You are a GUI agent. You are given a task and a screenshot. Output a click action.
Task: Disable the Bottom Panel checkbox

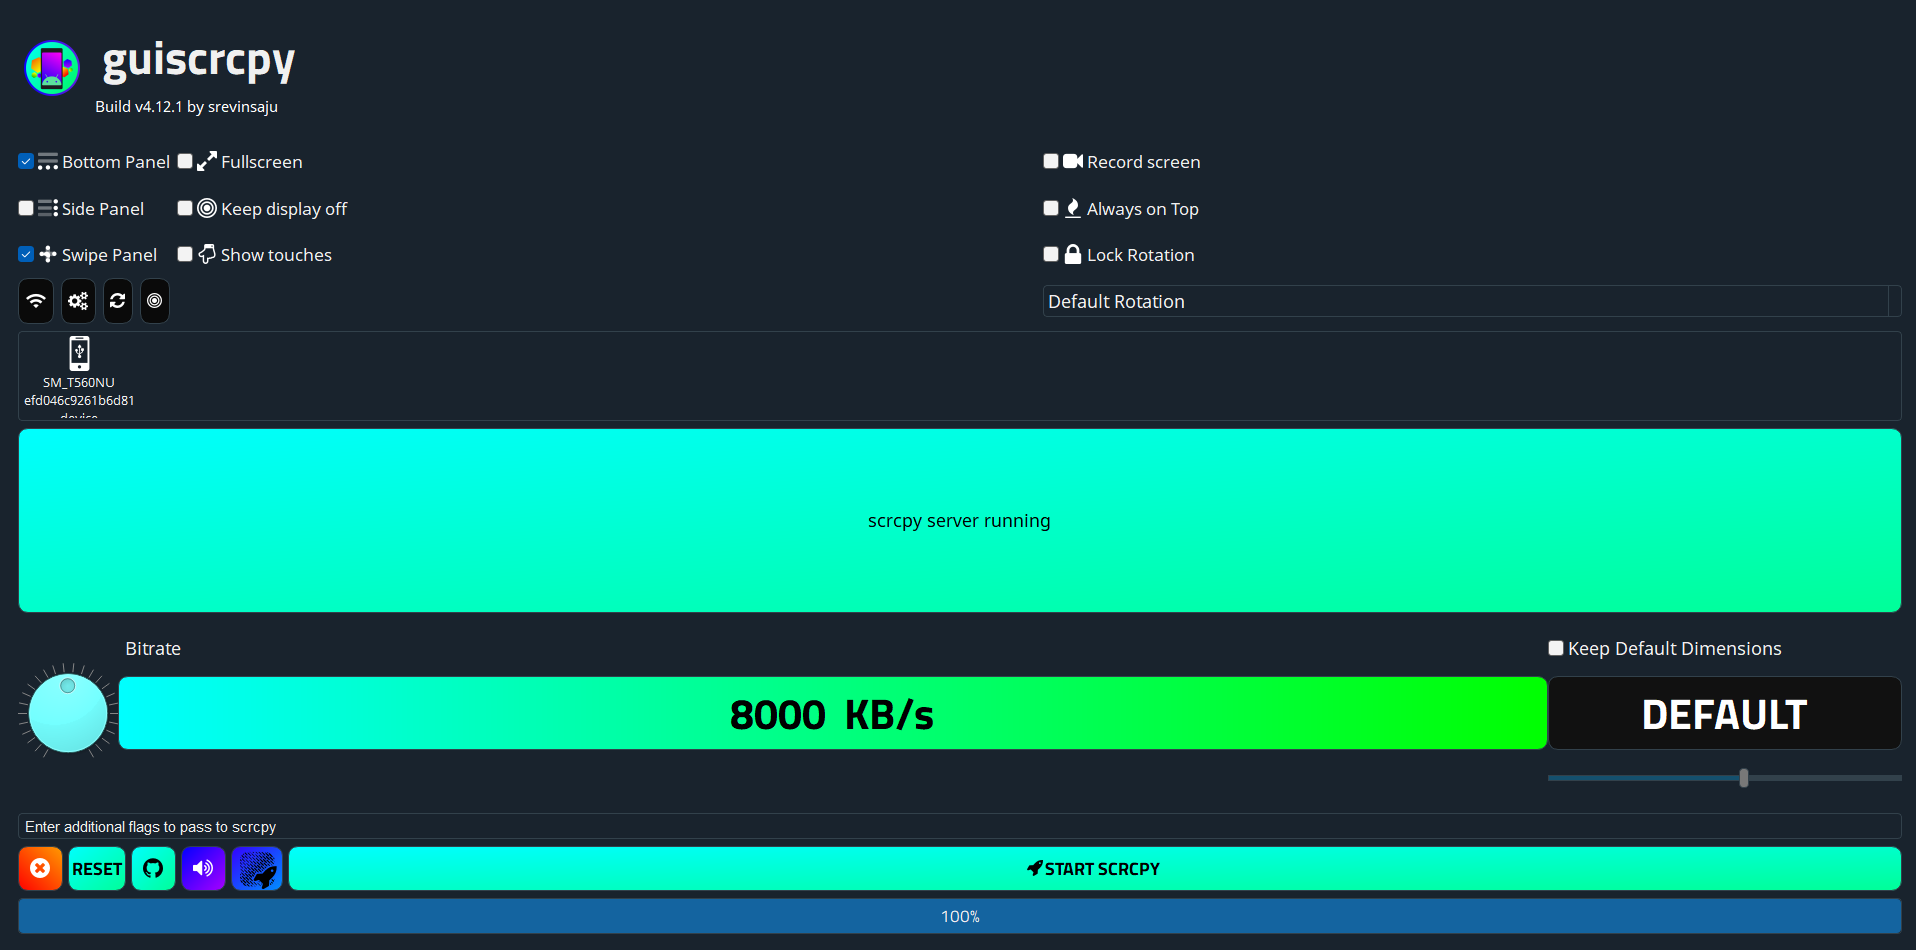pos(26,161)
